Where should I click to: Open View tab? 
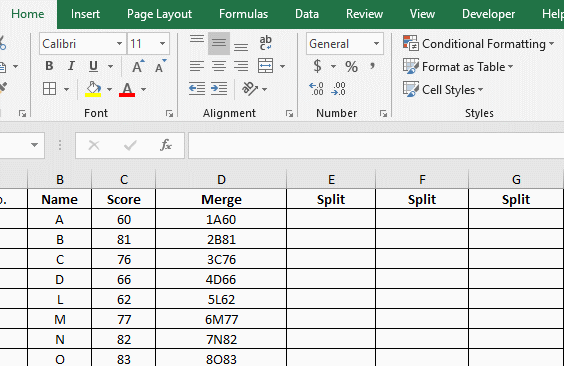coord(422,14)
